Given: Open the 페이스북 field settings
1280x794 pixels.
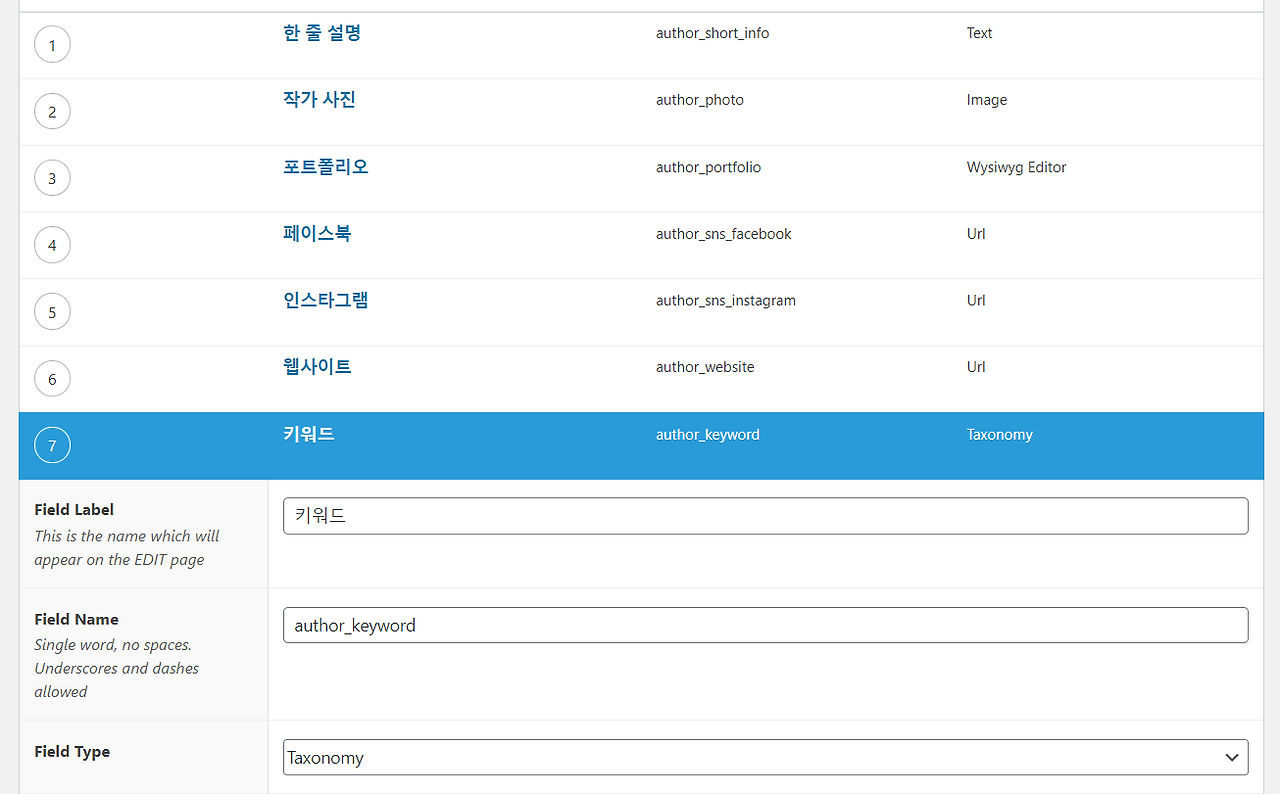Looking at the screenshot, I should coord(317,234).
